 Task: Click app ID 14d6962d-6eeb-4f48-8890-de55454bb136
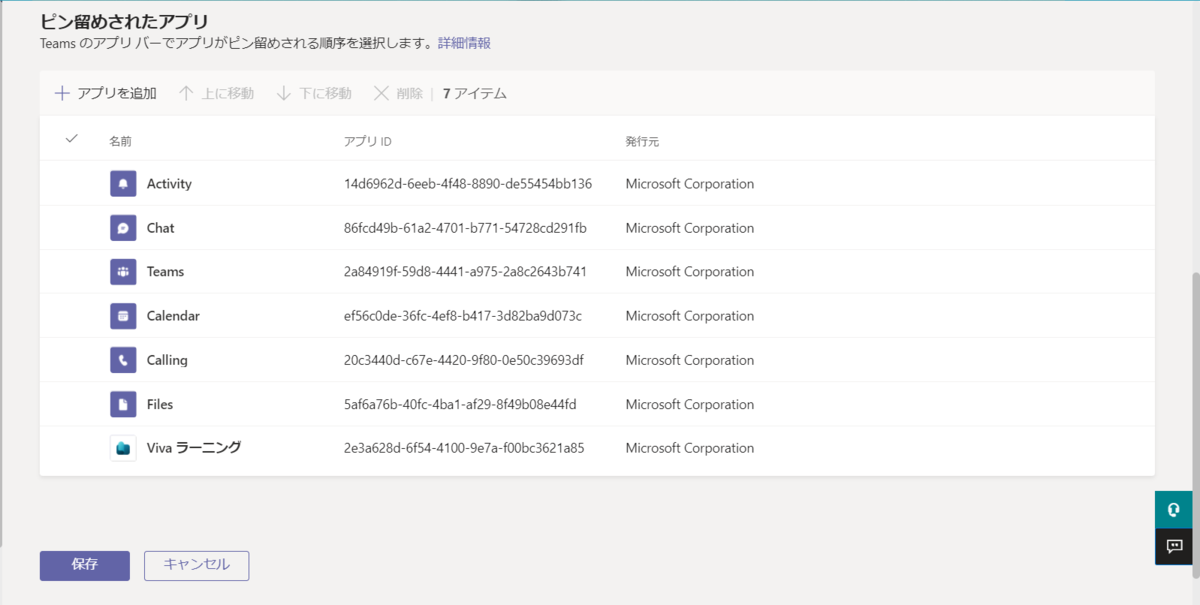click(468, 184)
